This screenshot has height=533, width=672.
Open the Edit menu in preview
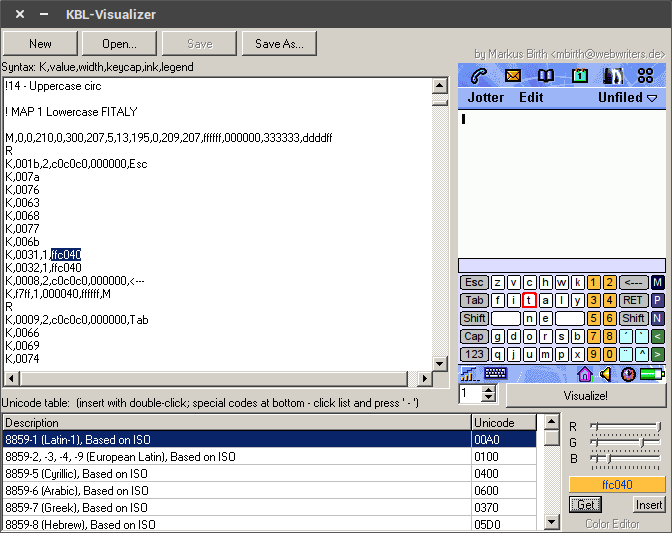coord(531,98)
